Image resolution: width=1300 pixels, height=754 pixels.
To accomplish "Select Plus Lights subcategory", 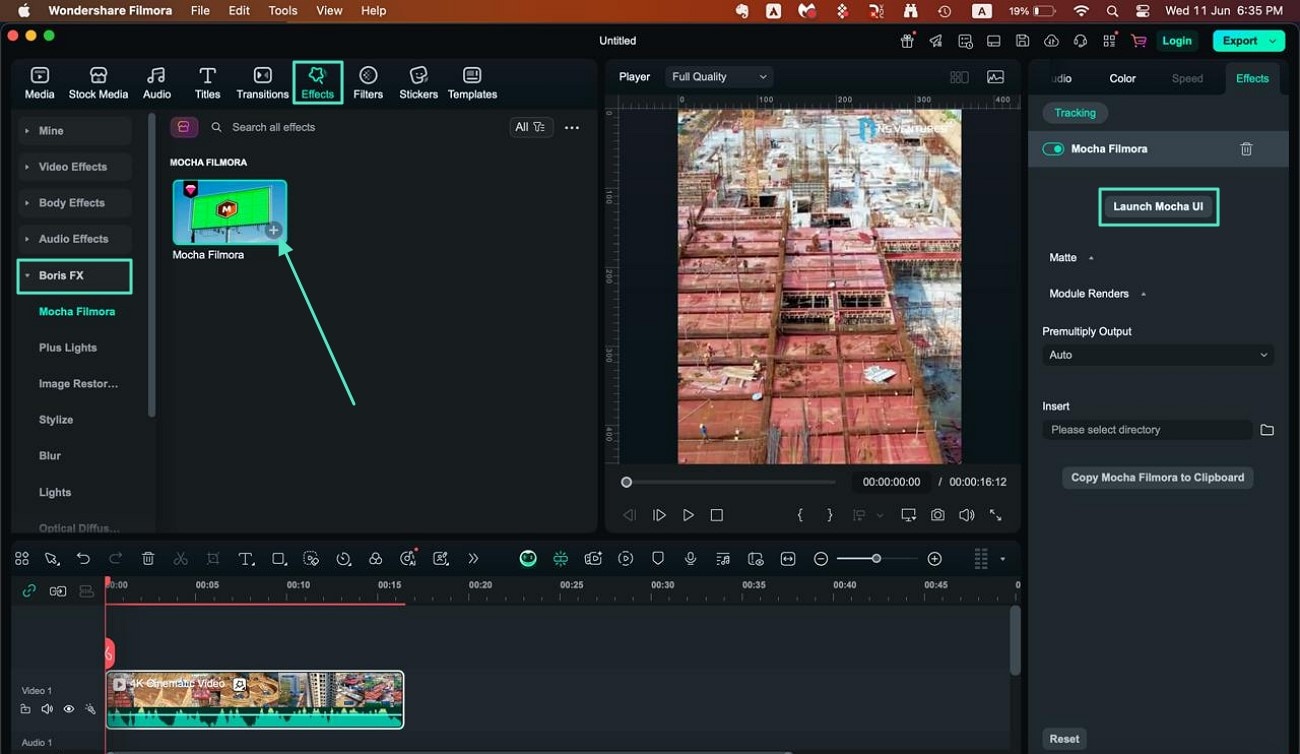I will [x=68, y=348].
